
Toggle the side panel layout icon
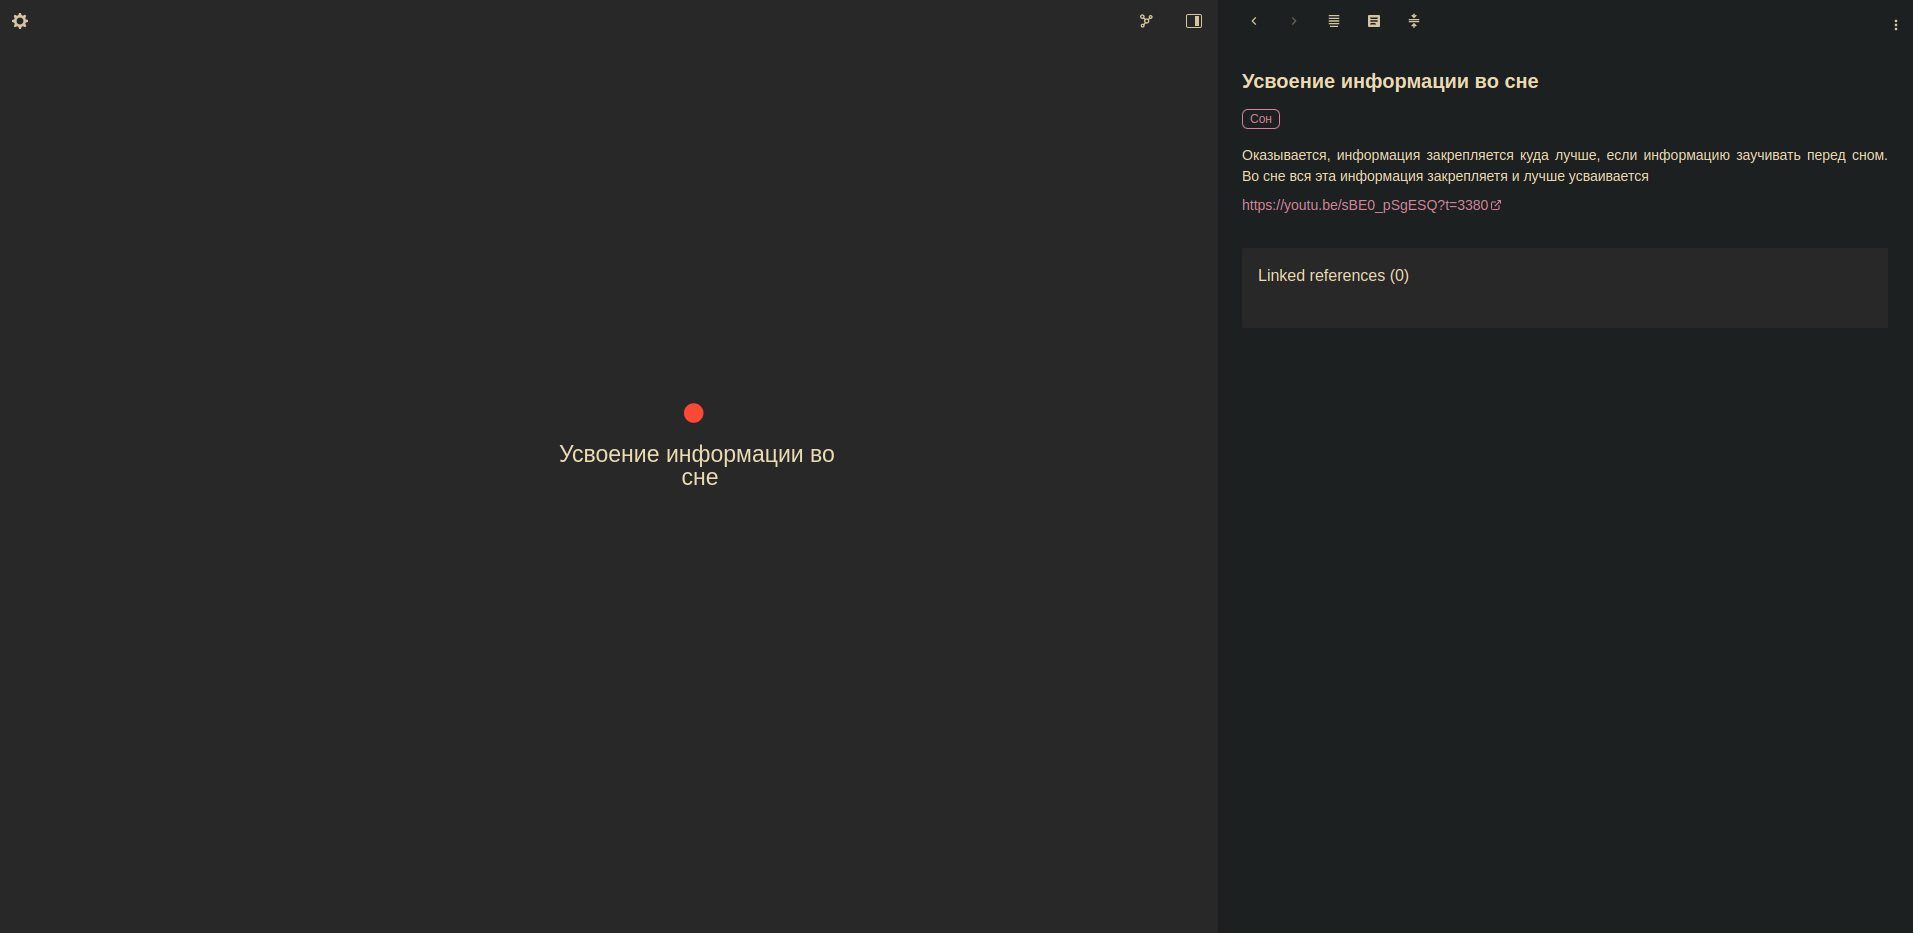1194,21
